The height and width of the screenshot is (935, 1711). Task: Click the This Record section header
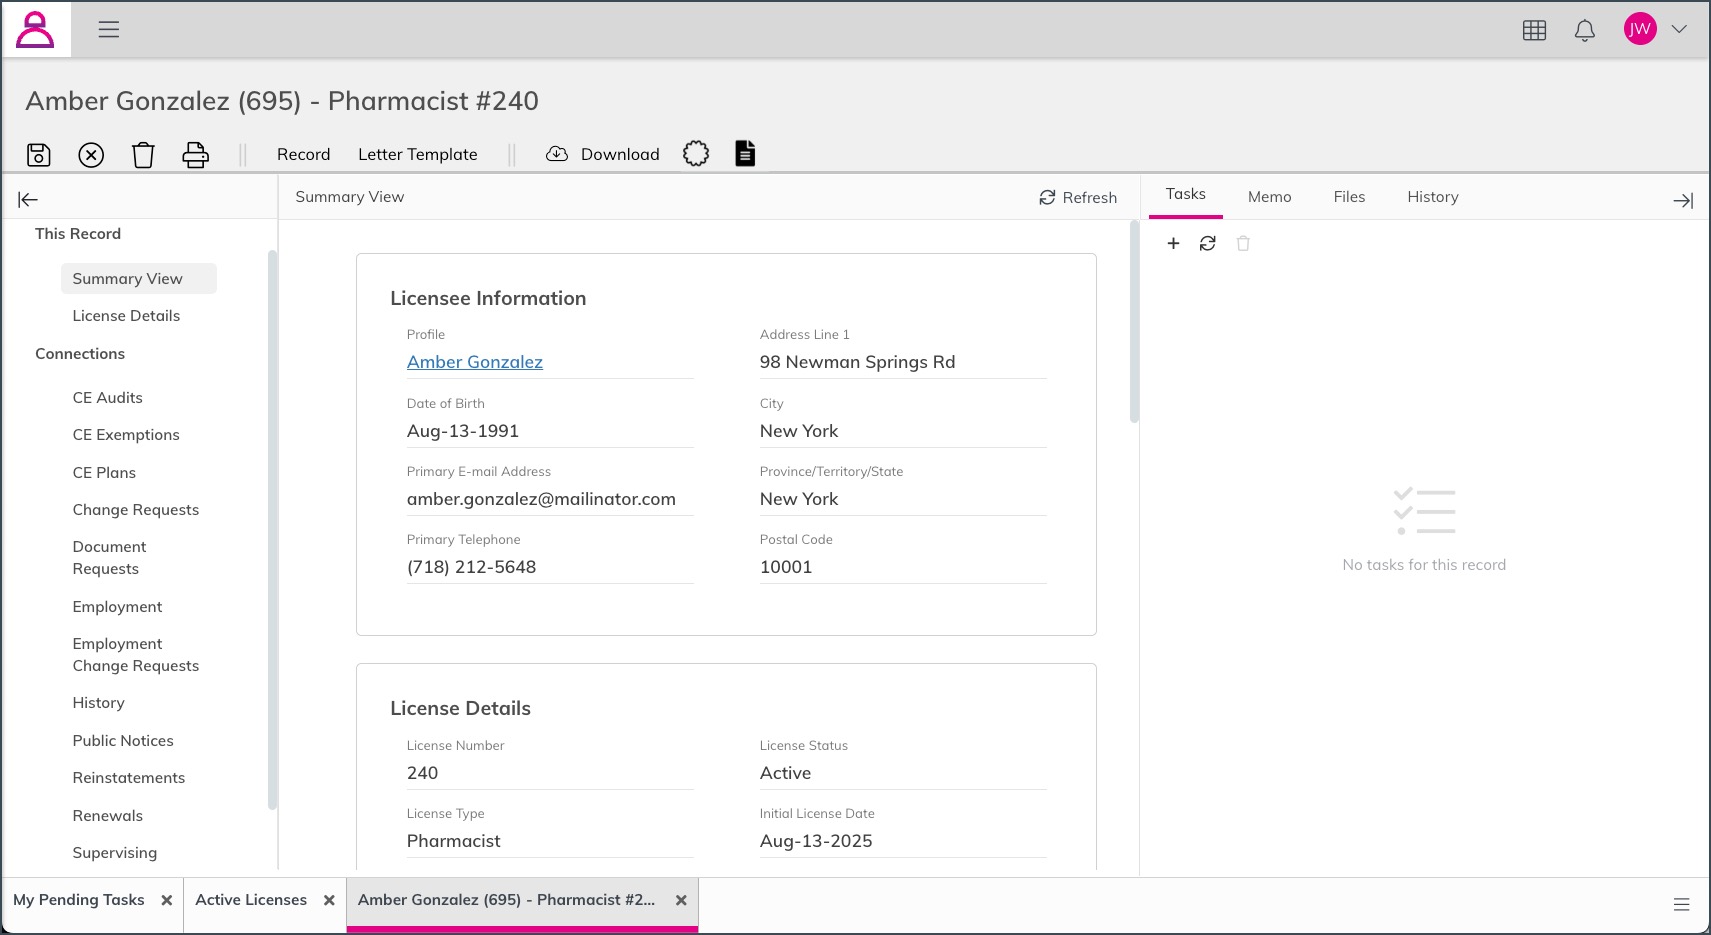click(78, 233)
